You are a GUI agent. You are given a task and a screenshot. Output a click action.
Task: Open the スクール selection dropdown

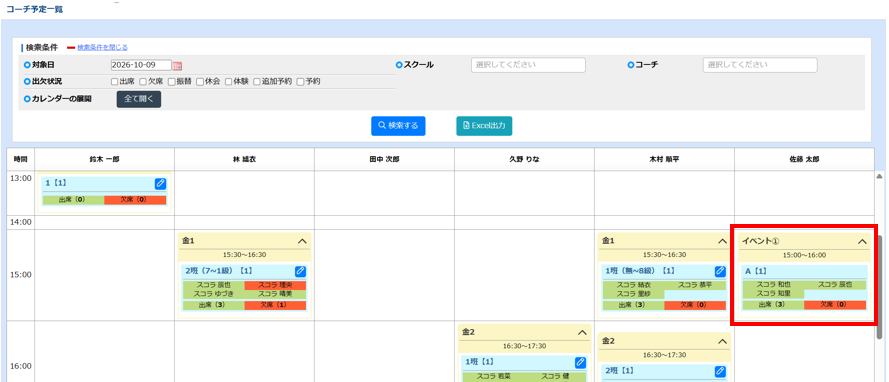pyautogui.click(x=528, y=65)
